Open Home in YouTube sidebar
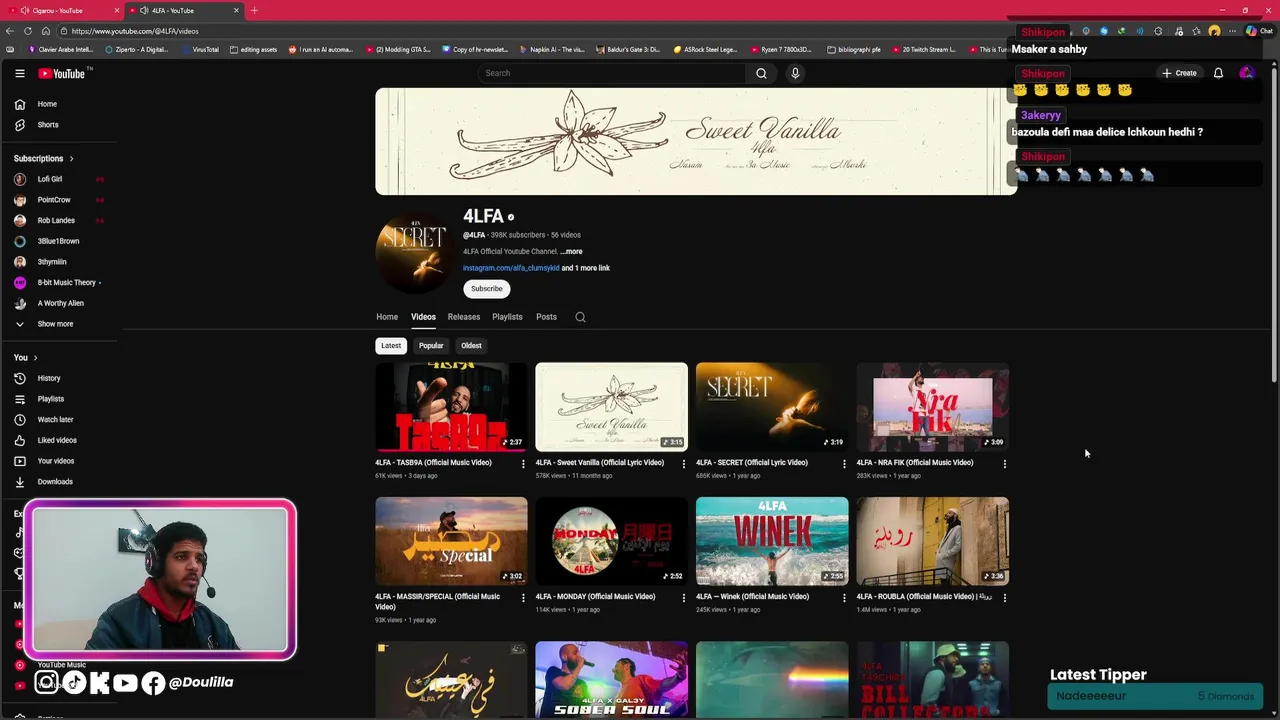Screen dimensions: 1280x720 click(x=36, y=104)
